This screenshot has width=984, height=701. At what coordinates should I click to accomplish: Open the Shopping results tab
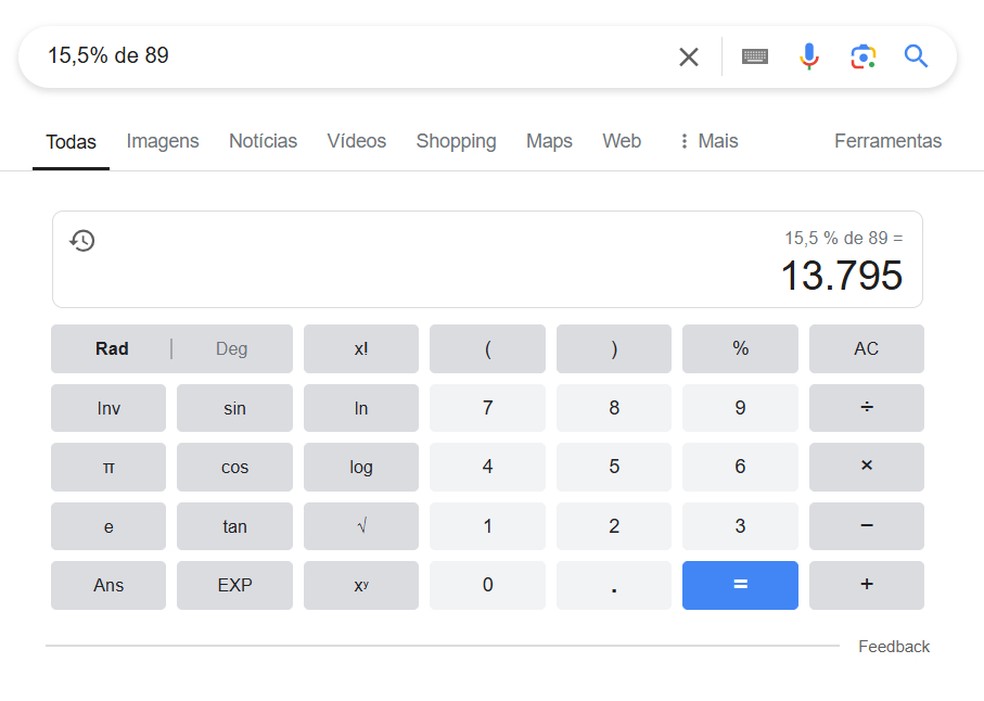[455, 141]
